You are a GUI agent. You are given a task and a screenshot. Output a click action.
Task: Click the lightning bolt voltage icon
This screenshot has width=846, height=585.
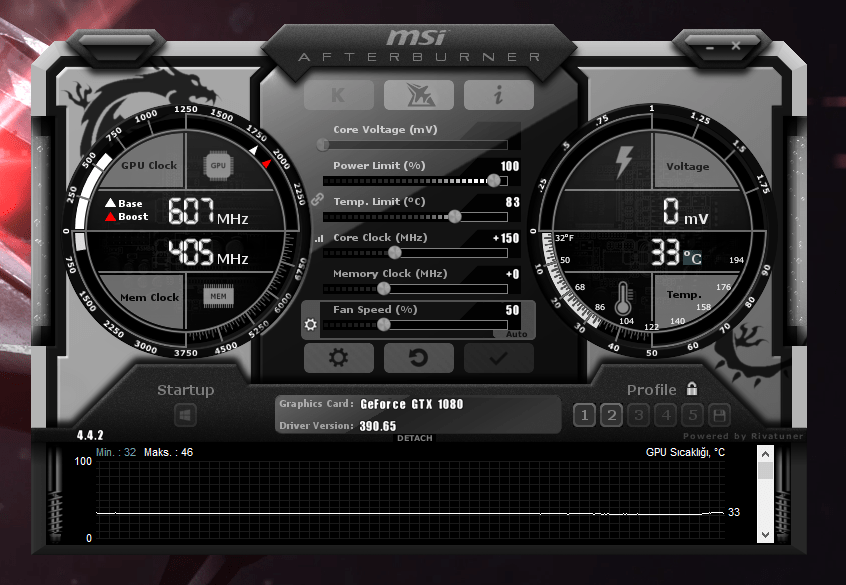[x=624, y=162]
